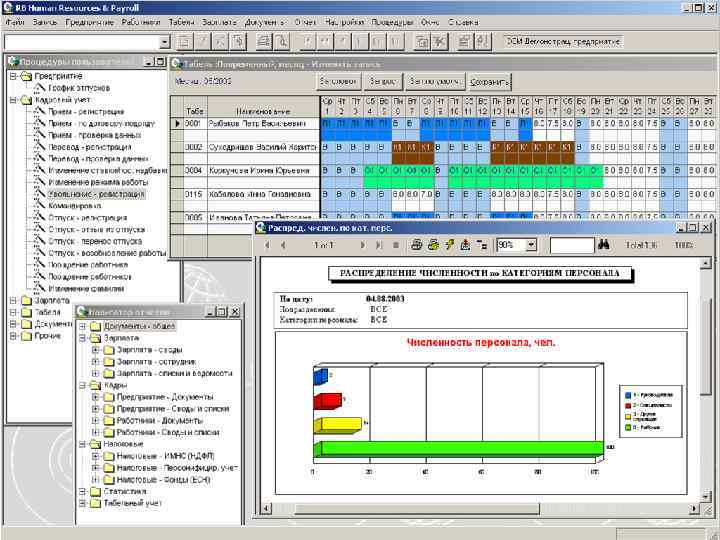This screenshot has height=540, width=720.
Task: Expand the 'Табель' node in procedures panel
Action: tap(13, 312)
